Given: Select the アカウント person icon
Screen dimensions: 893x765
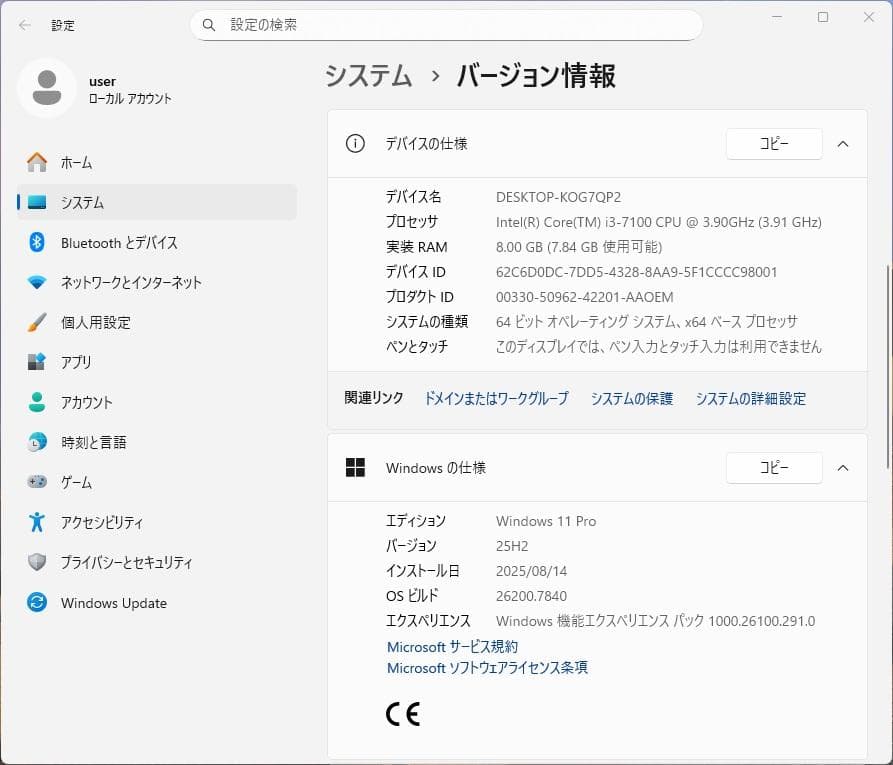Looking at the screenshot, I should tap(38, 402).
